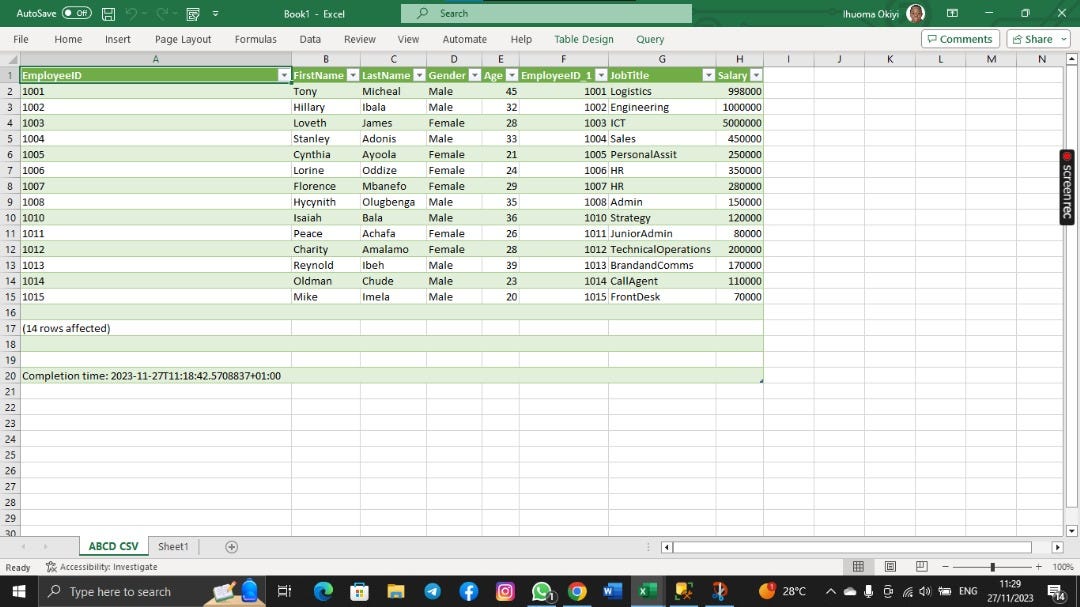This screenshot has height=607, width=1080.
Task: Open the Formulas ribbon tab
Action: click(255, 39)
